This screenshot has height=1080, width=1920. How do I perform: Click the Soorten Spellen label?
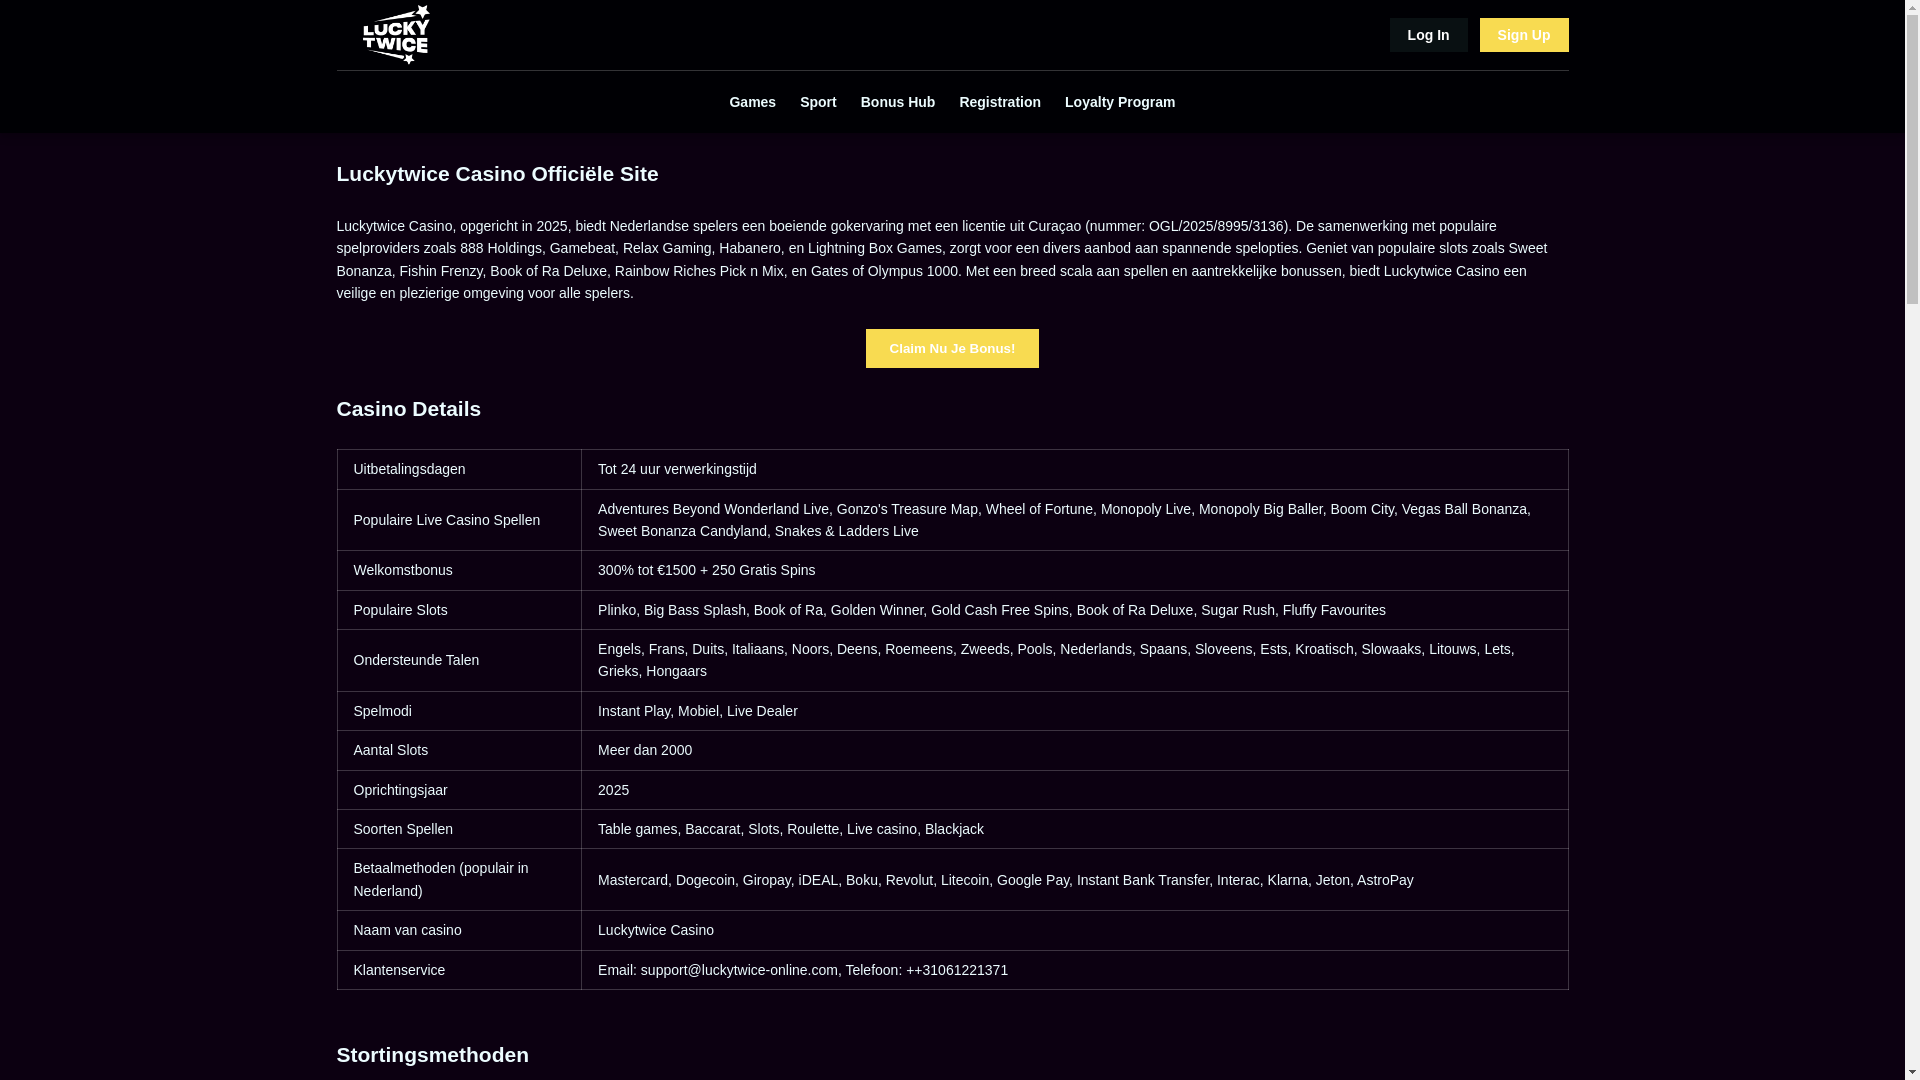[x=459, y=829]
